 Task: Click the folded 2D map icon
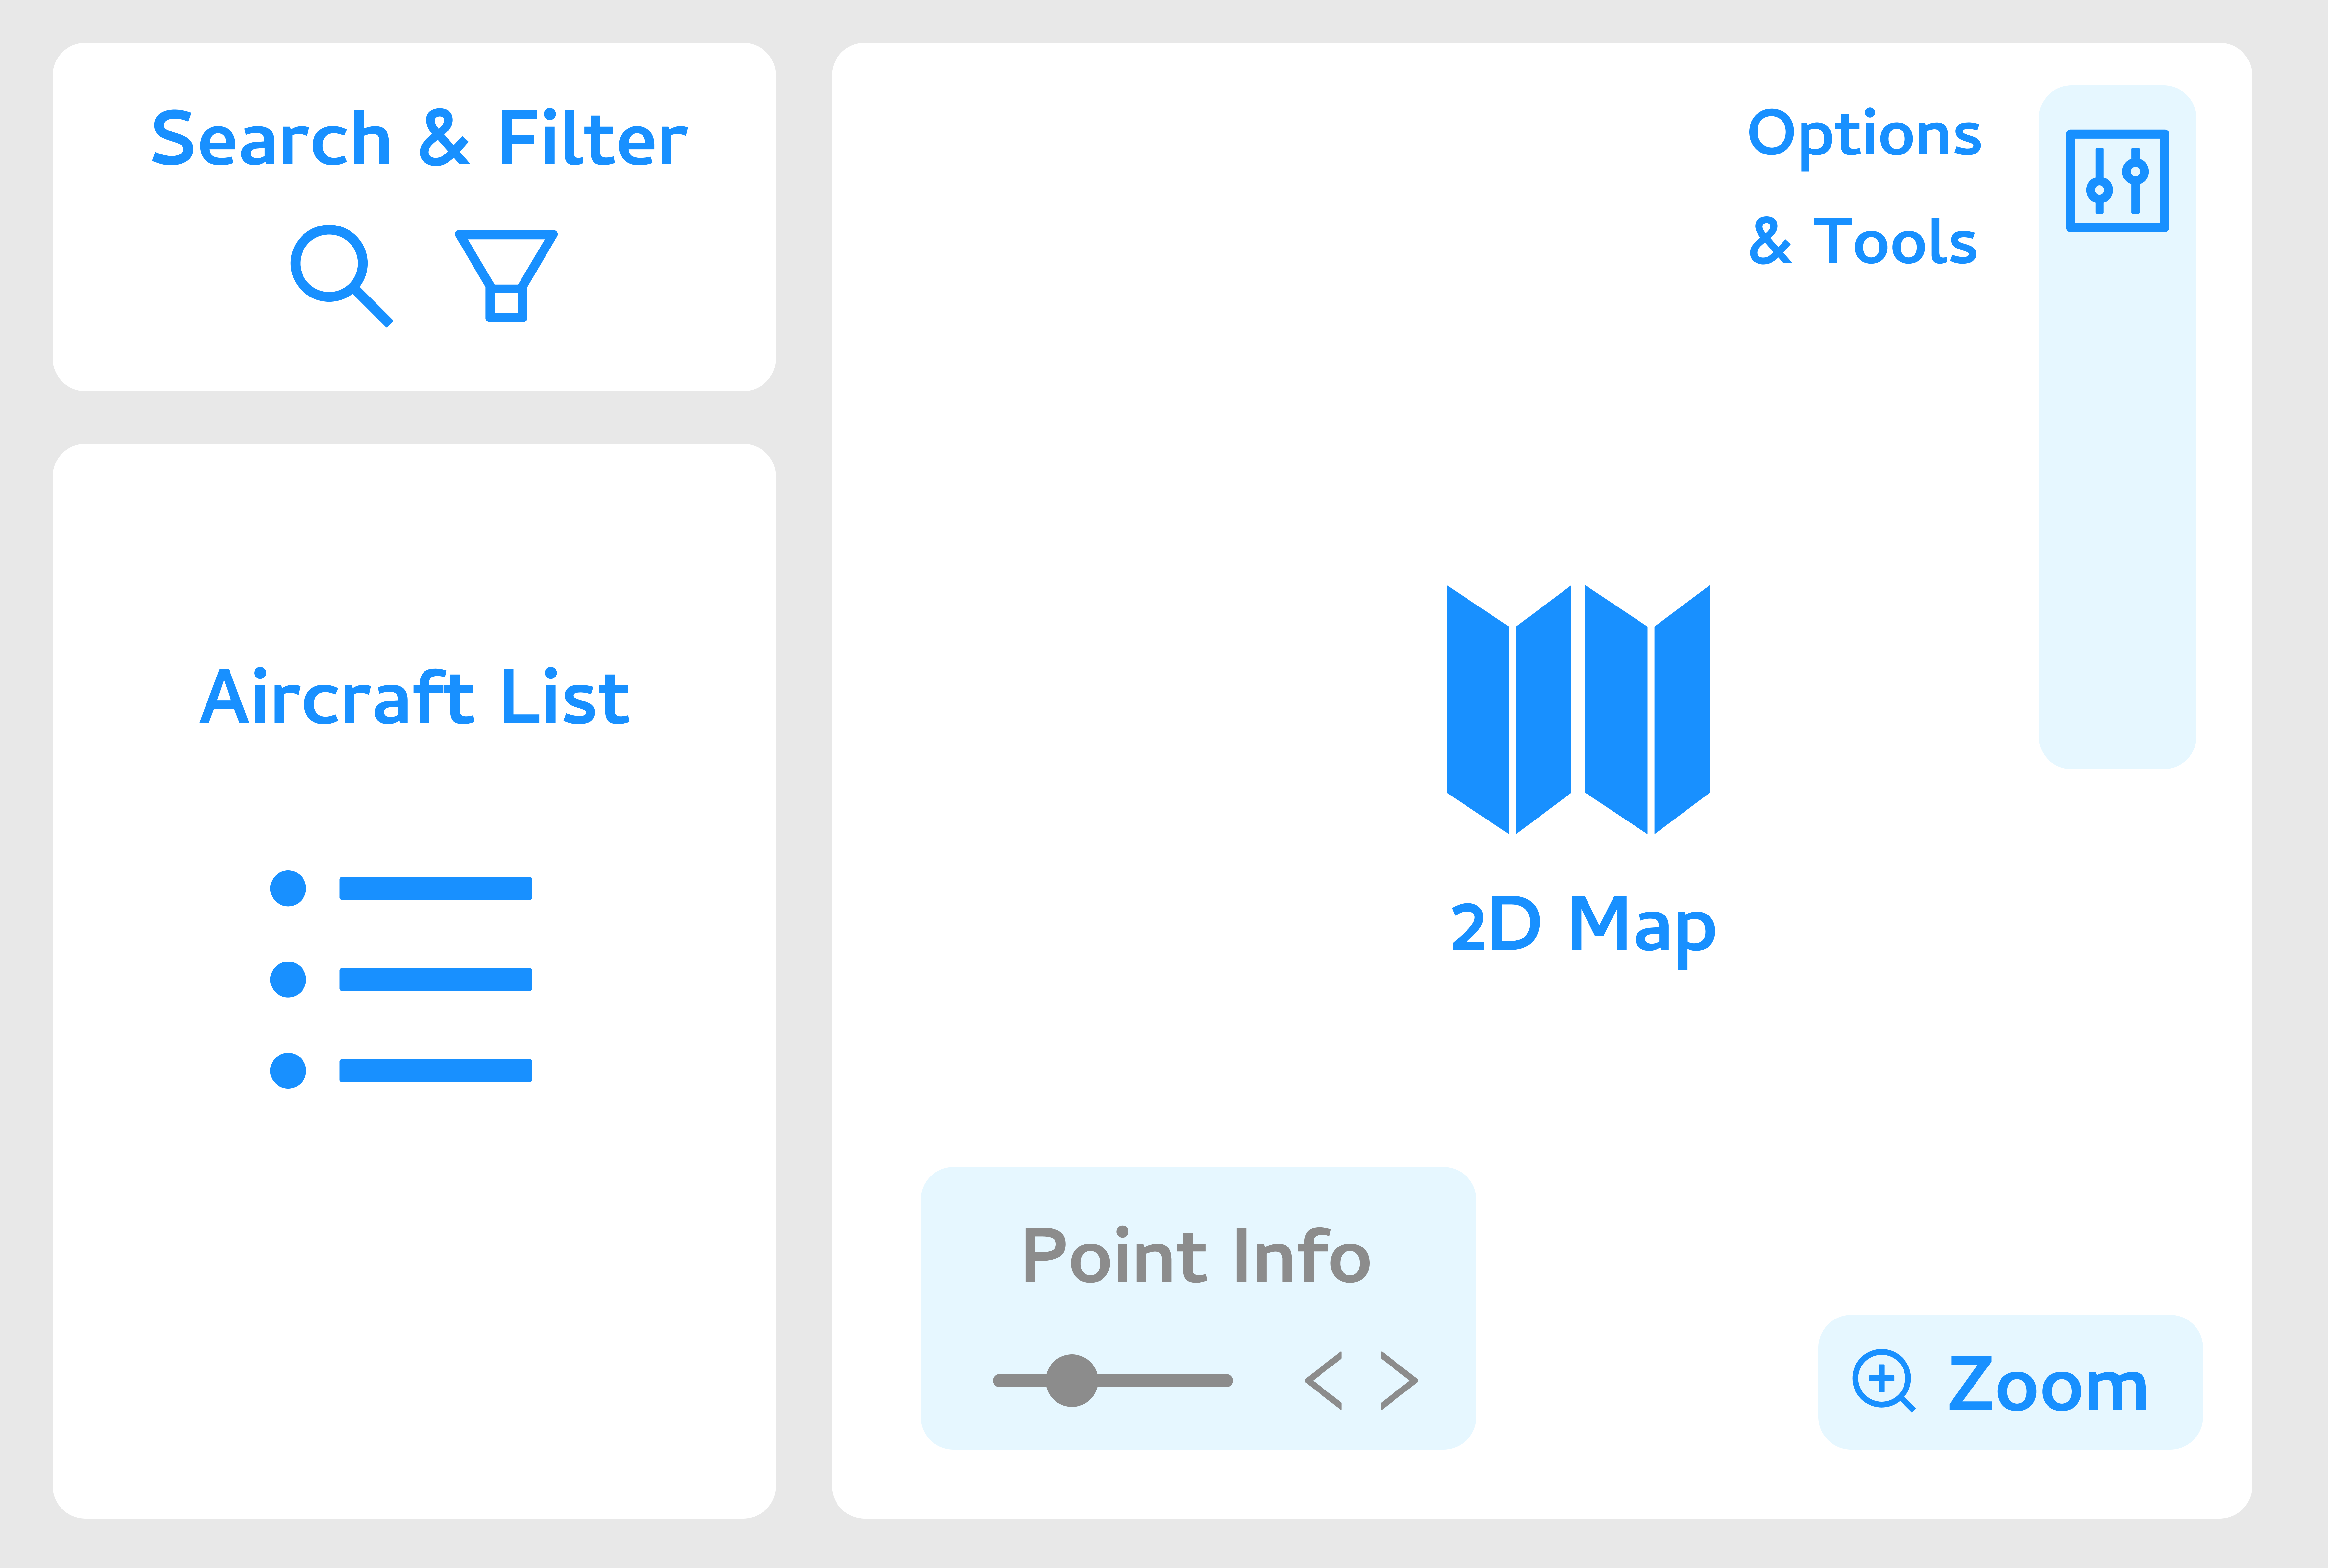tap(1578, 709)
